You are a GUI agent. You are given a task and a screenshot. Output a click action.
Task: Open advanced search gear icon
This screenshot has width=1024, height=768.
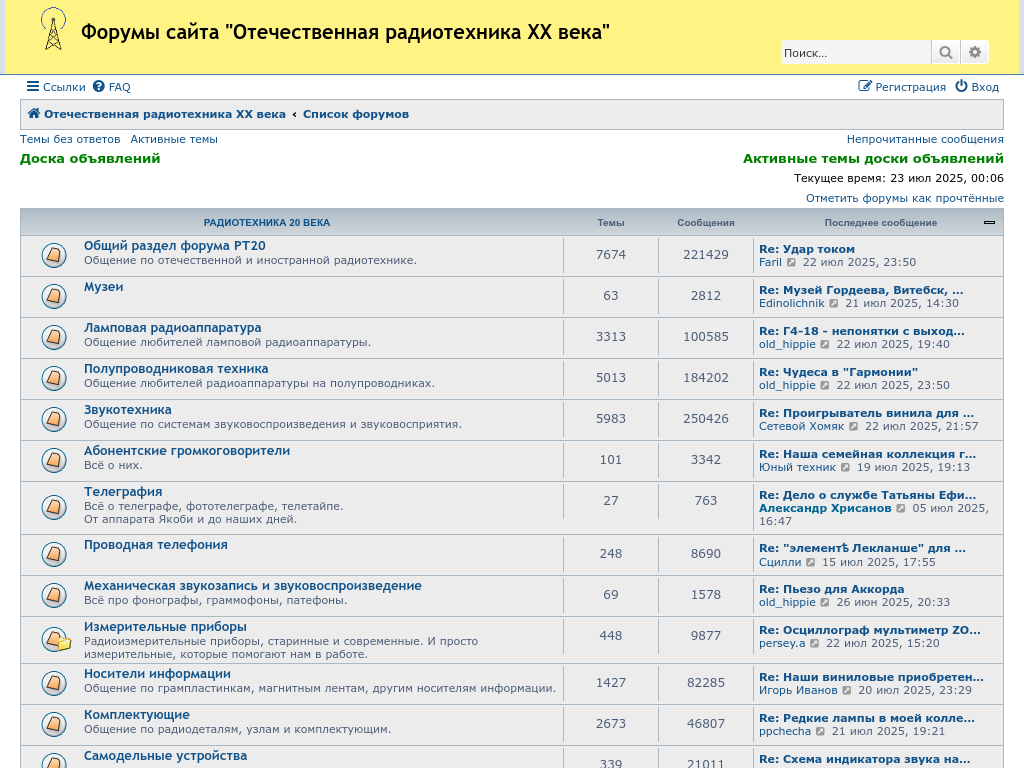point(975,53)
